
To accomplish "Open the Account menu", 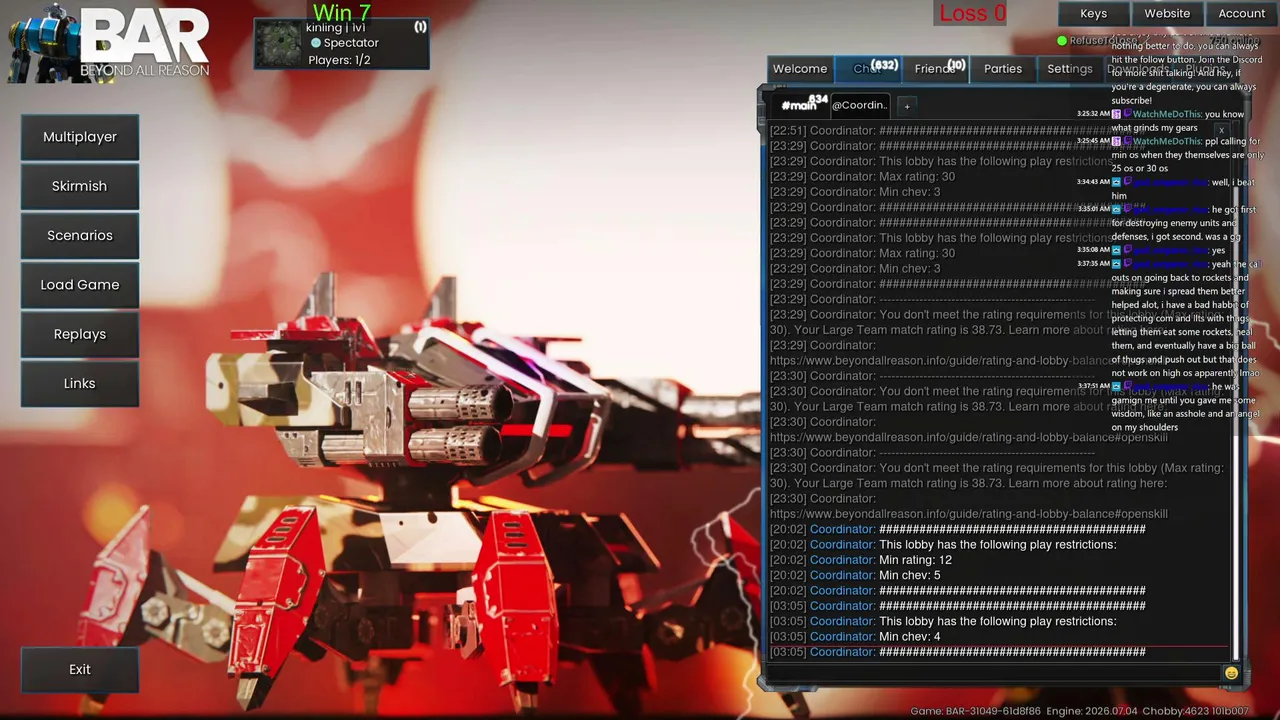I will (x=1242, y=13).
